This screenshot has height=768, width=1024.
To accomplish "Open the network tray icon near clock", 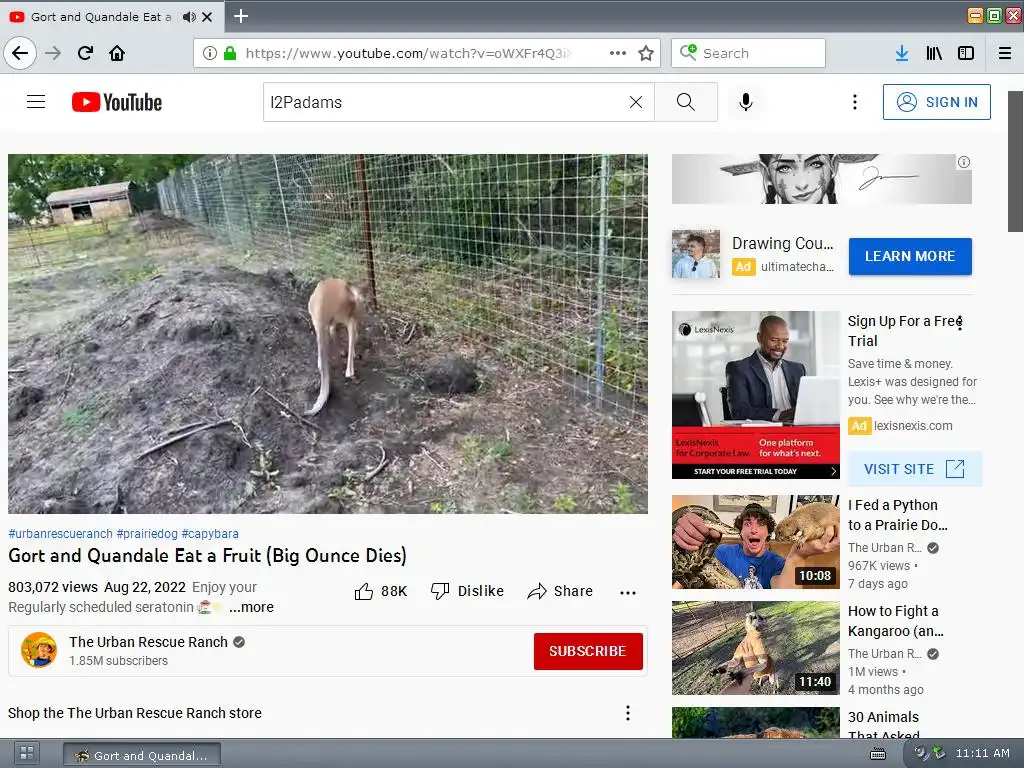I will click(x=938, y=753).
